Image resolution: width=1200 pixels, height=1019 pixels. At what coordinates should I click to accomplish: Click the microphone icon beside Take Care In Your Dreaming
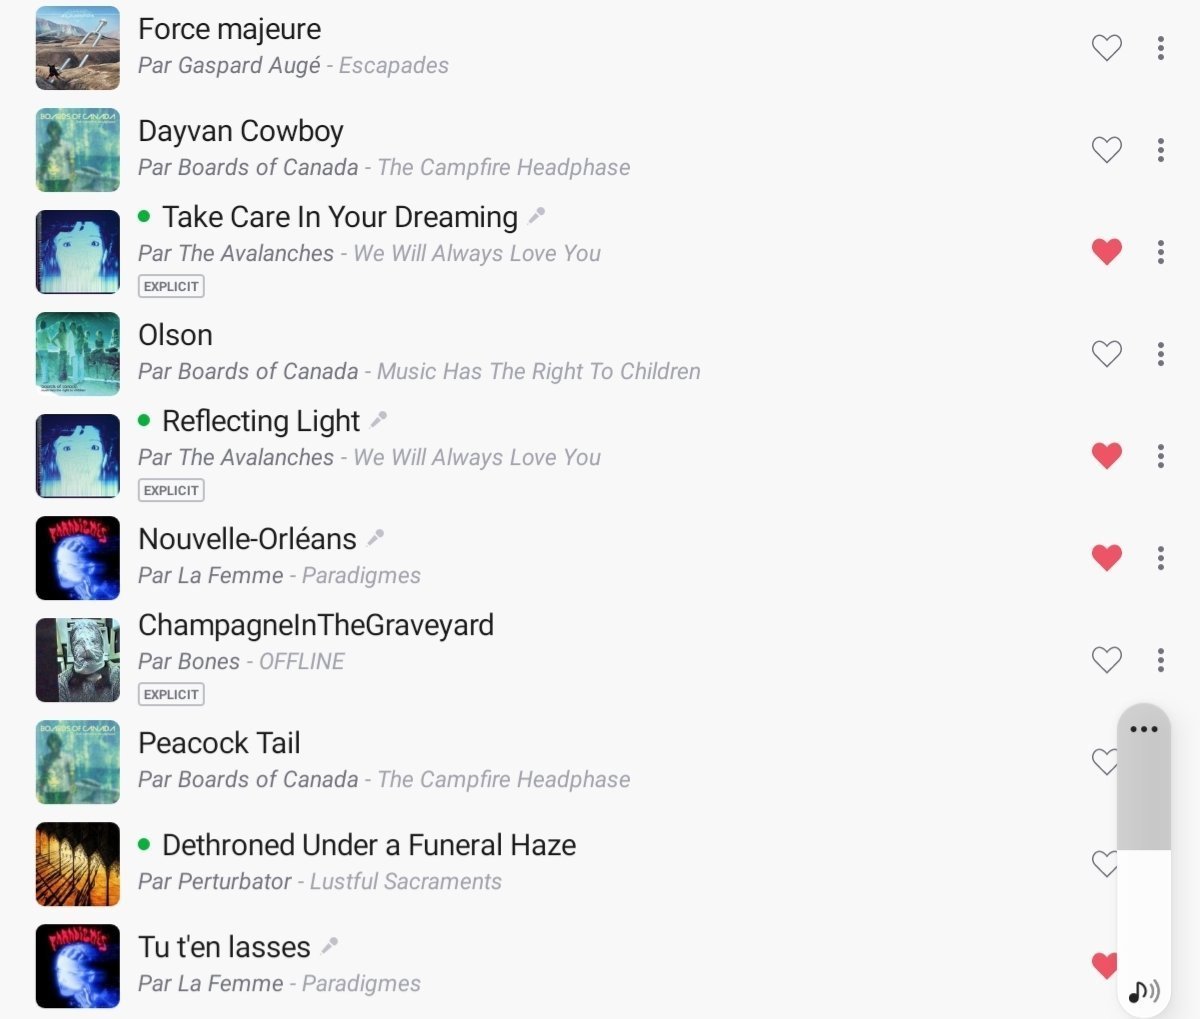pyautogui.click(x=537, y=216)
